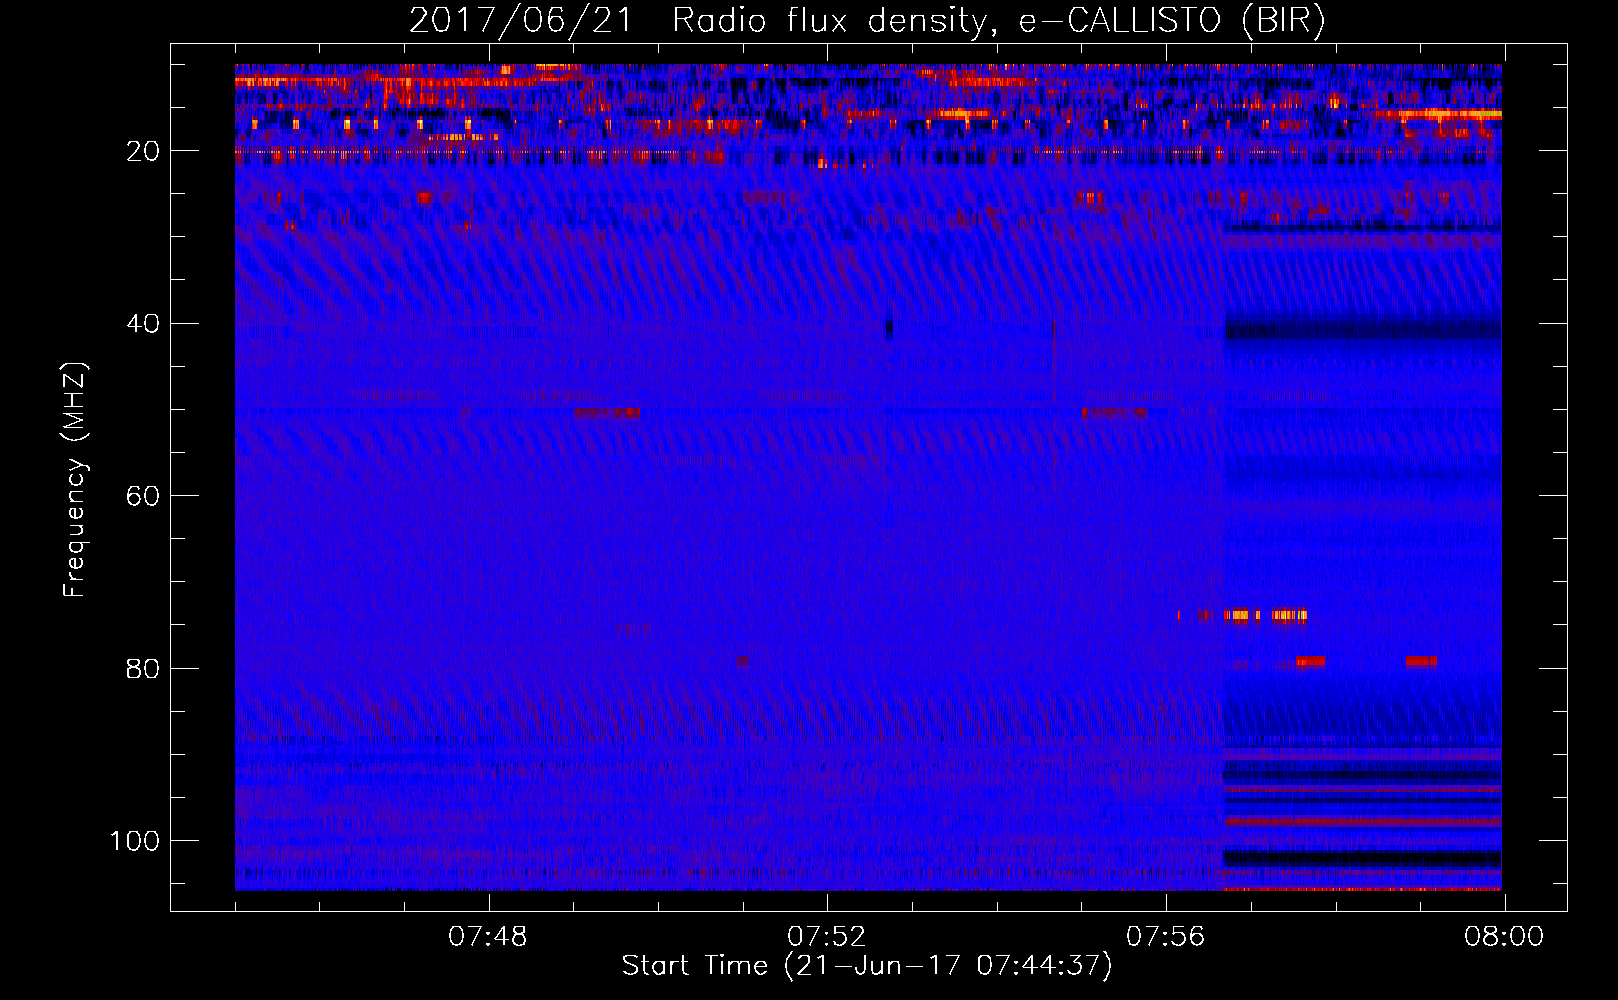This screenshot has width=1618, height=1000.
Task: Click the 40 frequency tick label
Action: click(x=144, y=324)
